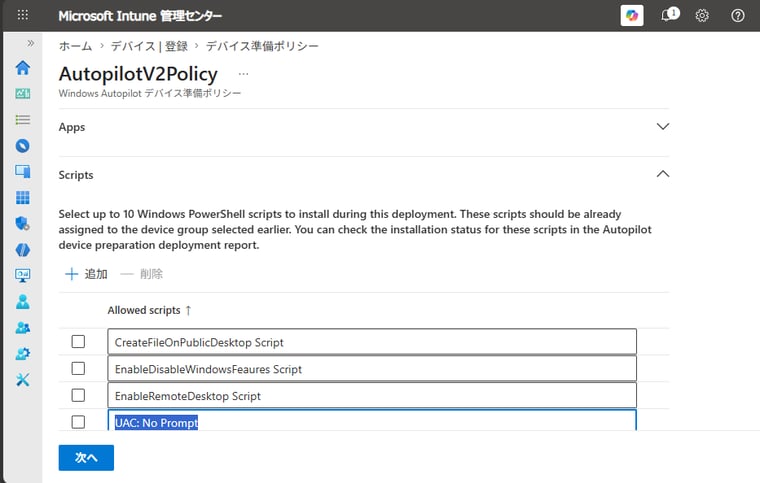Check the EnableDisableWindowsFeaures Script checkbox

[x=78, y=369]
